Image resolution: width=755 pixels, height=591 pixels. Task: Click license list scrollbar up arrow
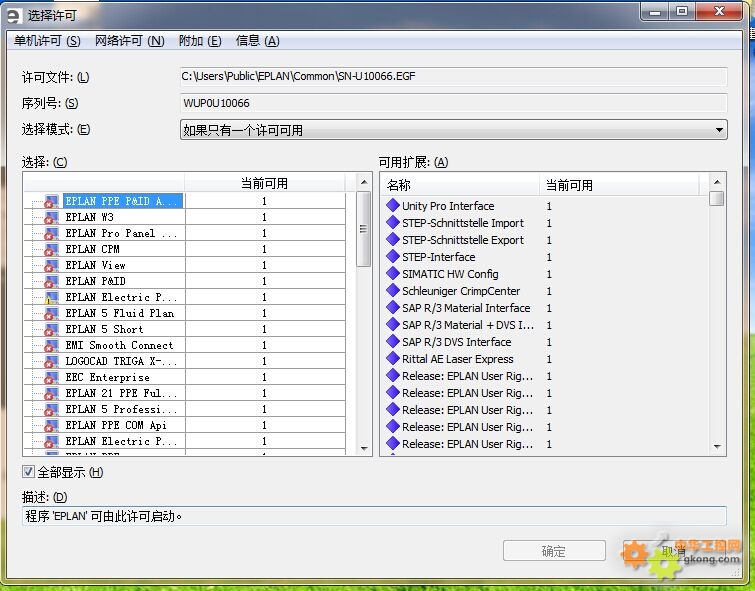[x=364, y=182]
